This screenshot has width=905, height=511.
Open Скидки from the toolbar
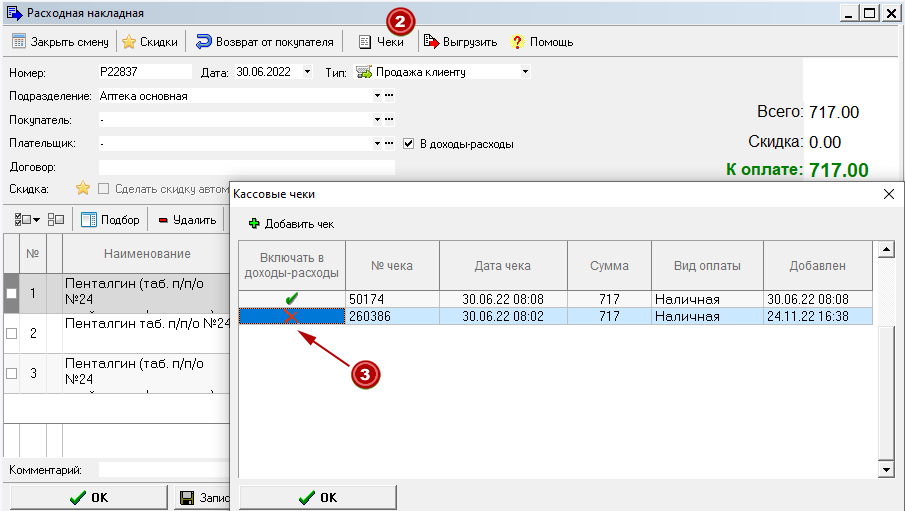pyautogui.click(x=150, y=42)
